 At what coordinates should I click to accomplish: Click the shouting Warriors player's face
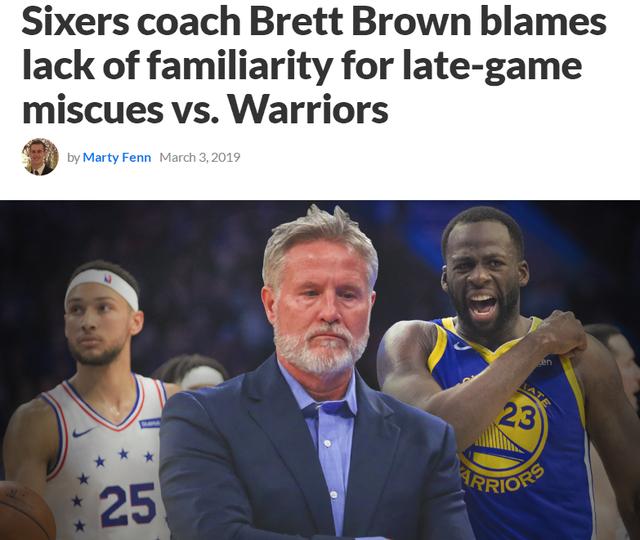click(x=484, y=282)
